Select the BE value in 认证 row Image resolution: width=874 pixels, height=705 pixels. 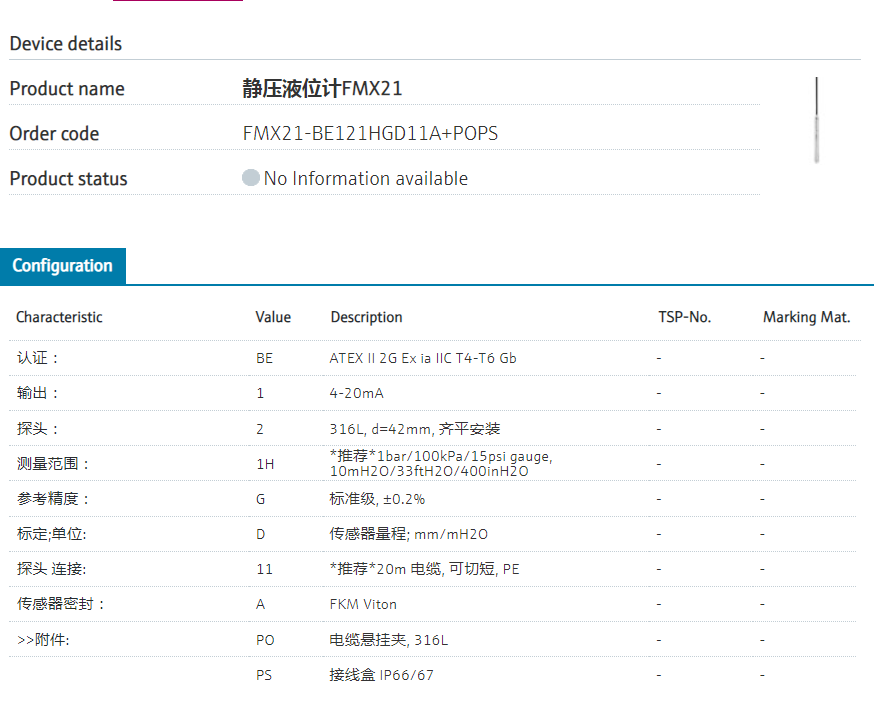(x=264, y=358)
